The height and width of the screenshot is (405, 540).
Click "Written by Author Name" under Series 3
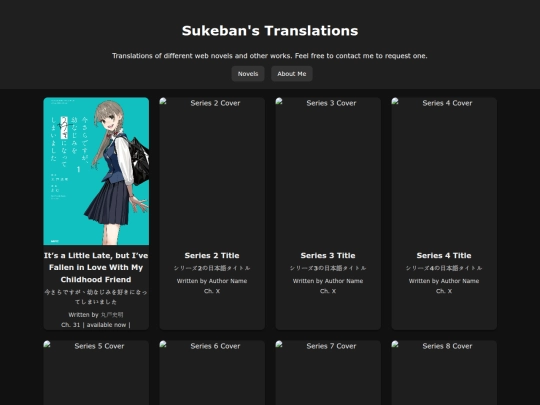(328, 281)
